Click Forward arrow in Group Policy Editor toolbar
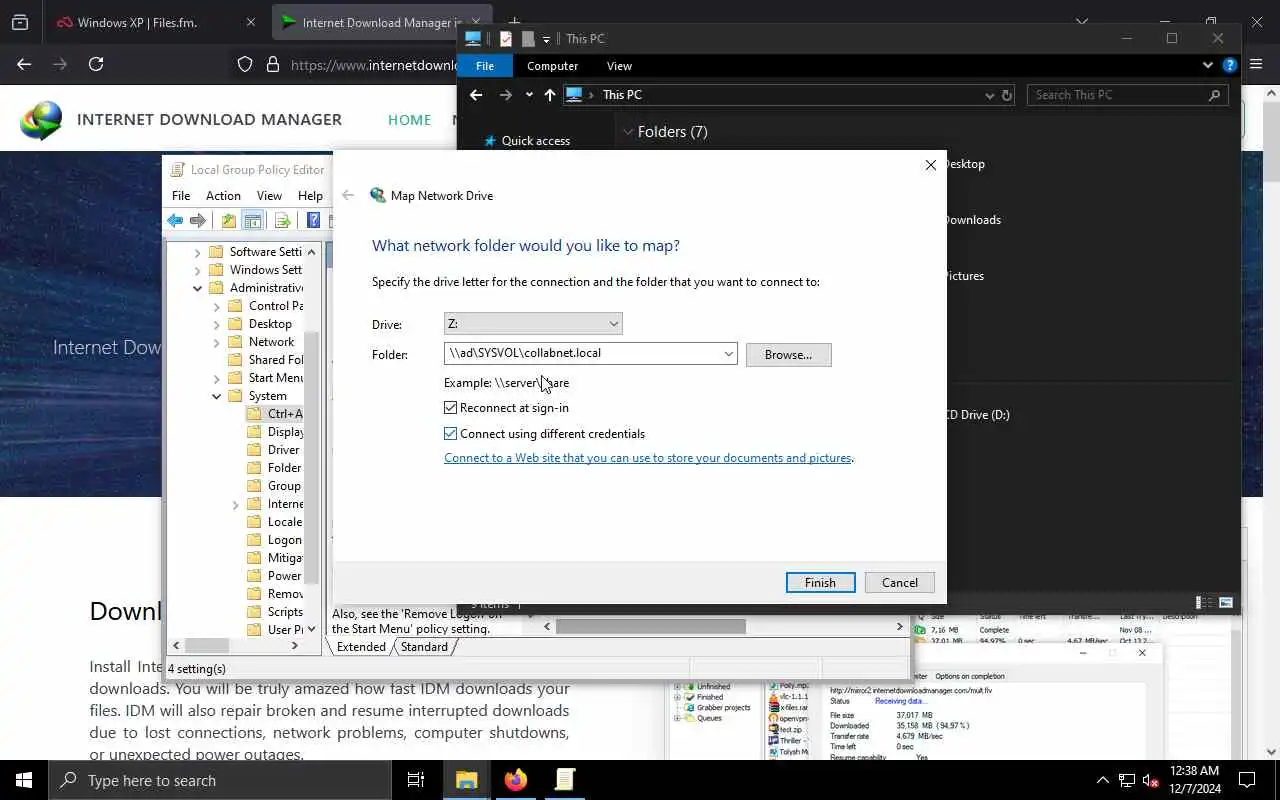 pyautogui.click(x=198, y=221)
